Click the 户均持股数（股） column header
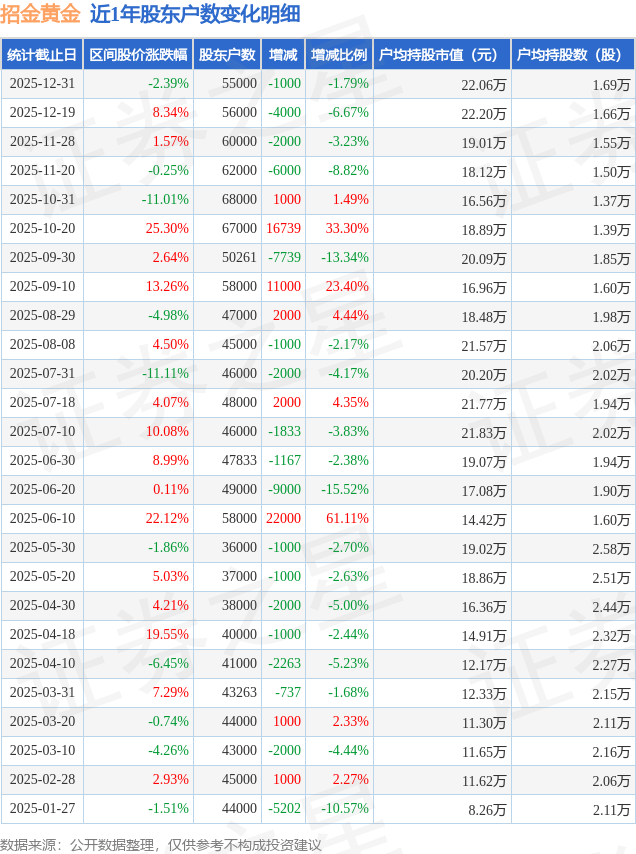This screenshot has width=636, height=854. [x=573, y=55]
